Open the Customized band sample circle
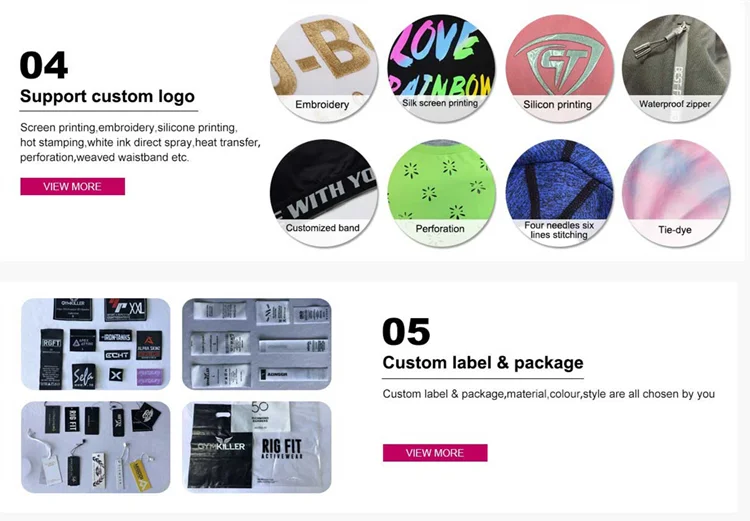This screenshot has height=521, width=750. 323,192
